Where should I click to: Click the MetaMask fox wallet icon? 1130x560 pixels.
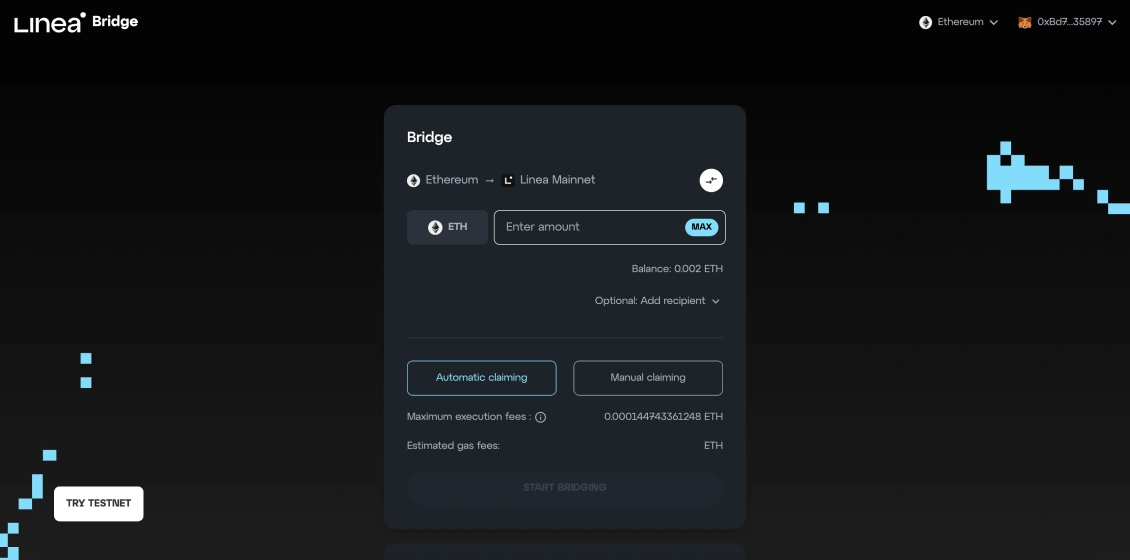1024,22
